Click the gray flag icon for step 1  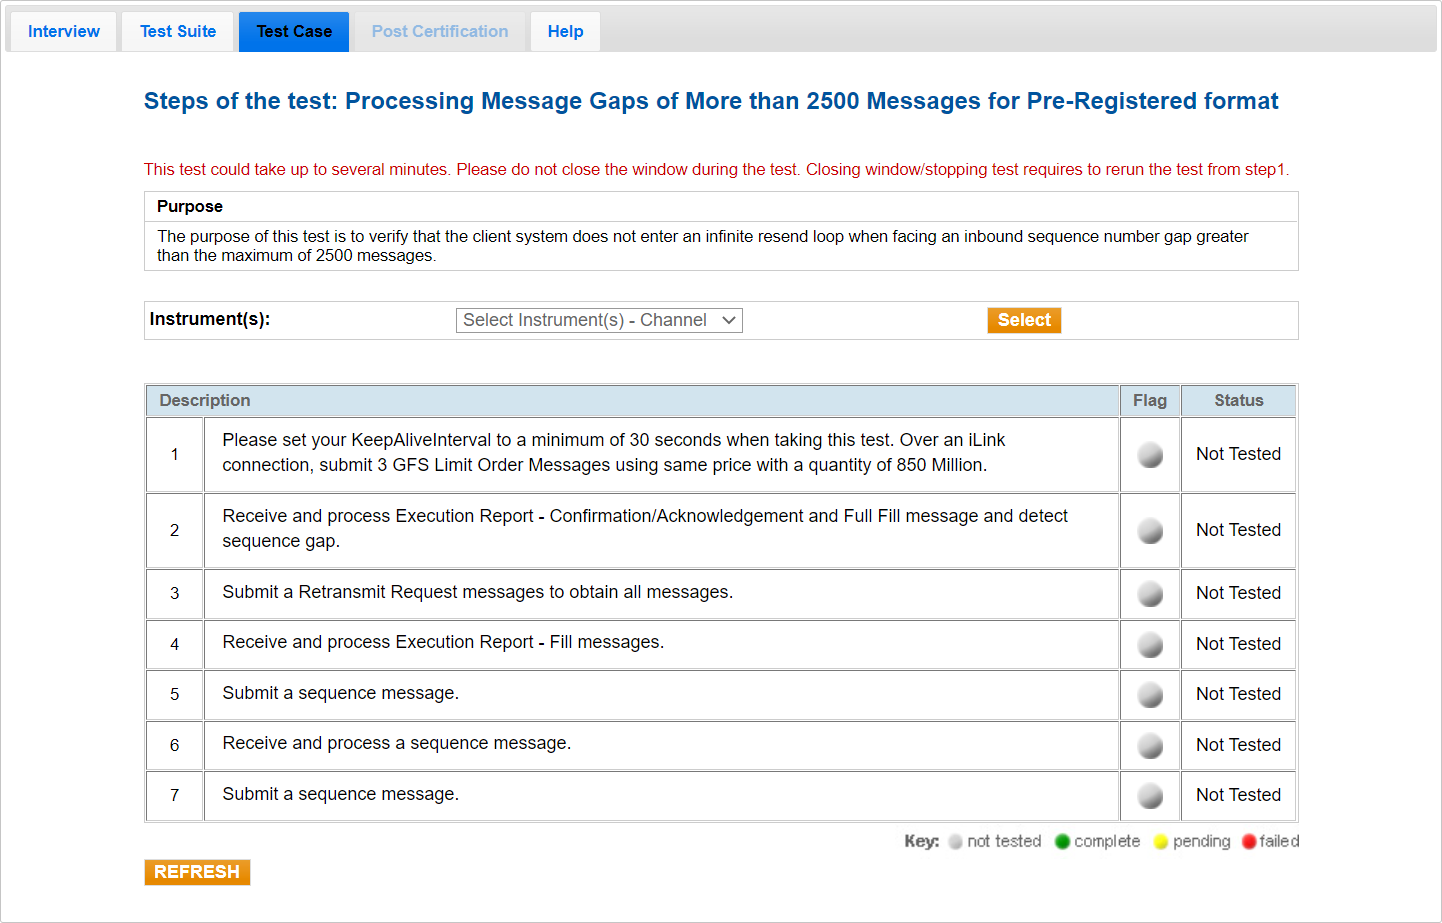[1150, 455]
